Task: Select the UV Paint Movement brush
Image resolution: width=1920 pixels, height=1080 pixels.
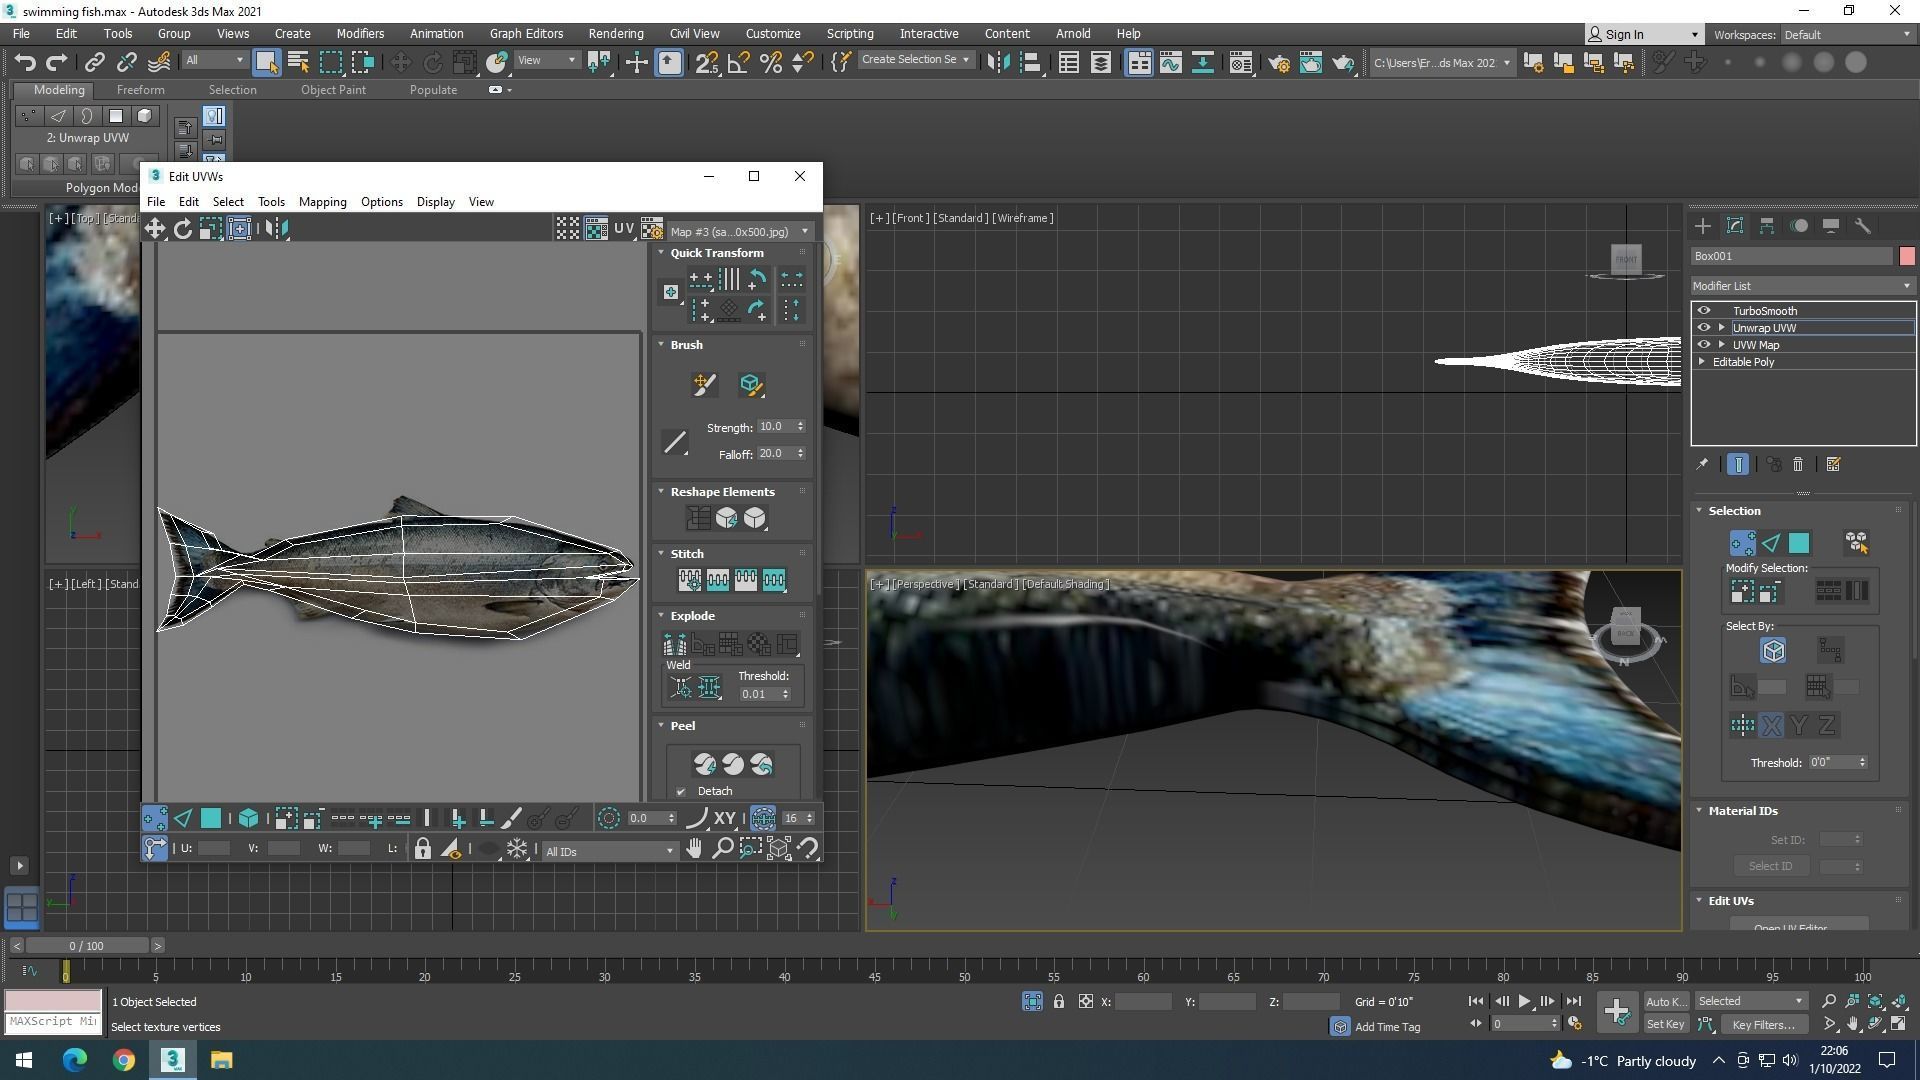Action: (x=705, y=385)
